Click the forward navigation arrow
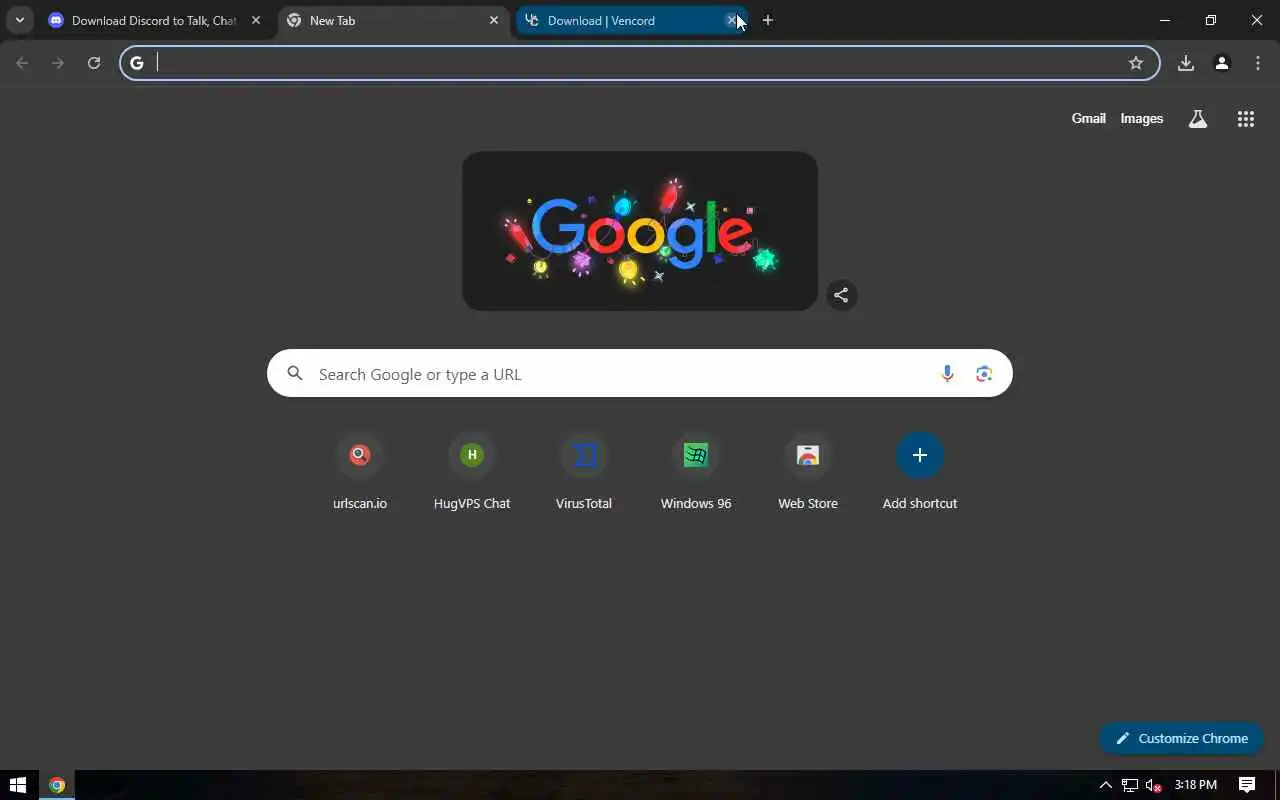 click(x=58, y=63)
